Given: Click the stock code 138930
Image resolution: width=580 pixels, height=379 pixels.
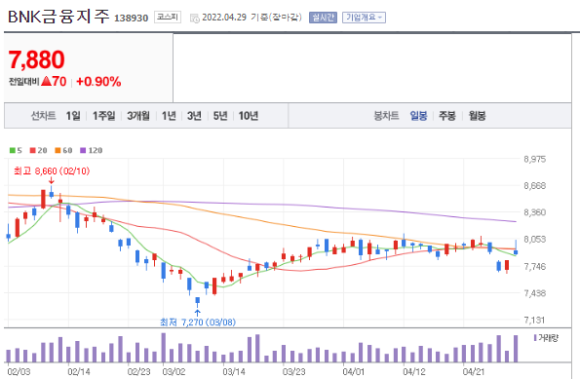Looking at the screenshot, I should tap(131, 18).
